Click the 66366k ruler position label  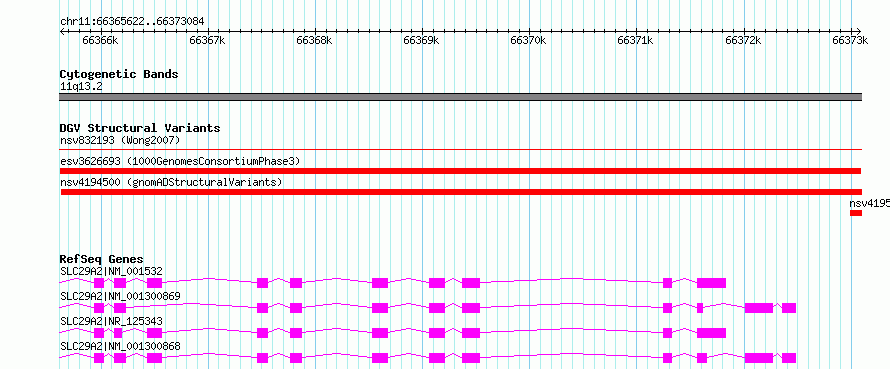(100, 40)
